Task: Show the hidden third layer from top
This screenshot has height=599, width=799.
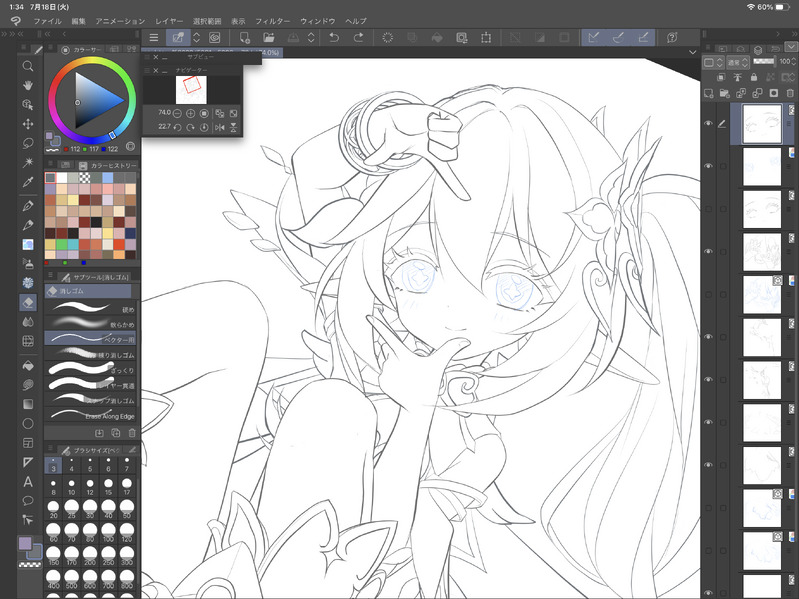Action: 708,209
